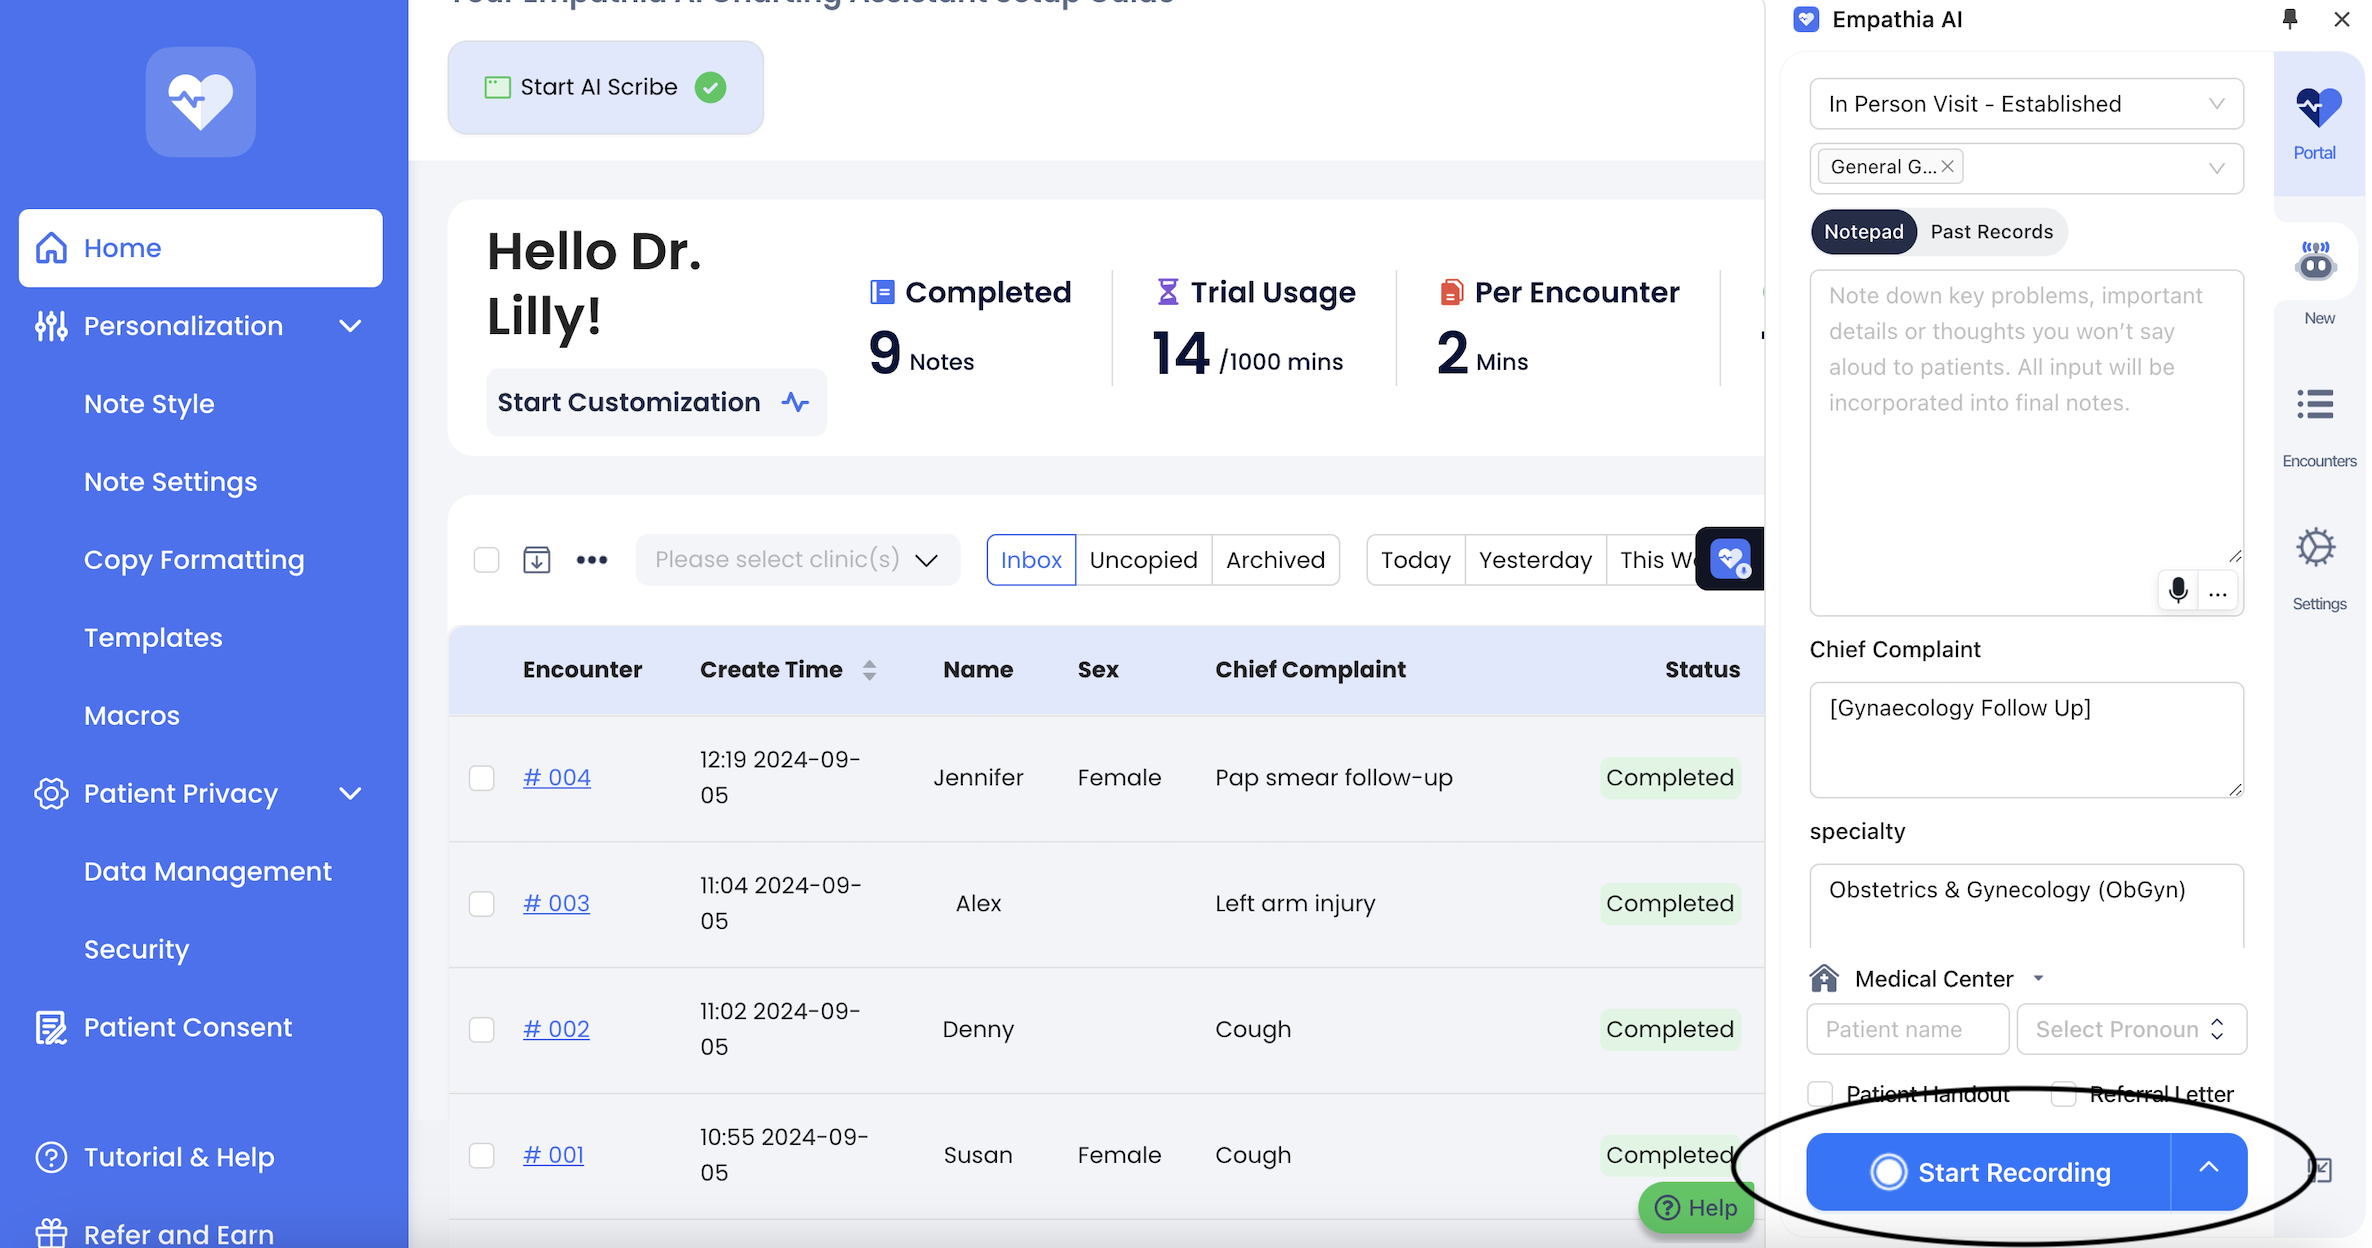Expand the In Person Visit type dropdown

(x=2025, y=104)
